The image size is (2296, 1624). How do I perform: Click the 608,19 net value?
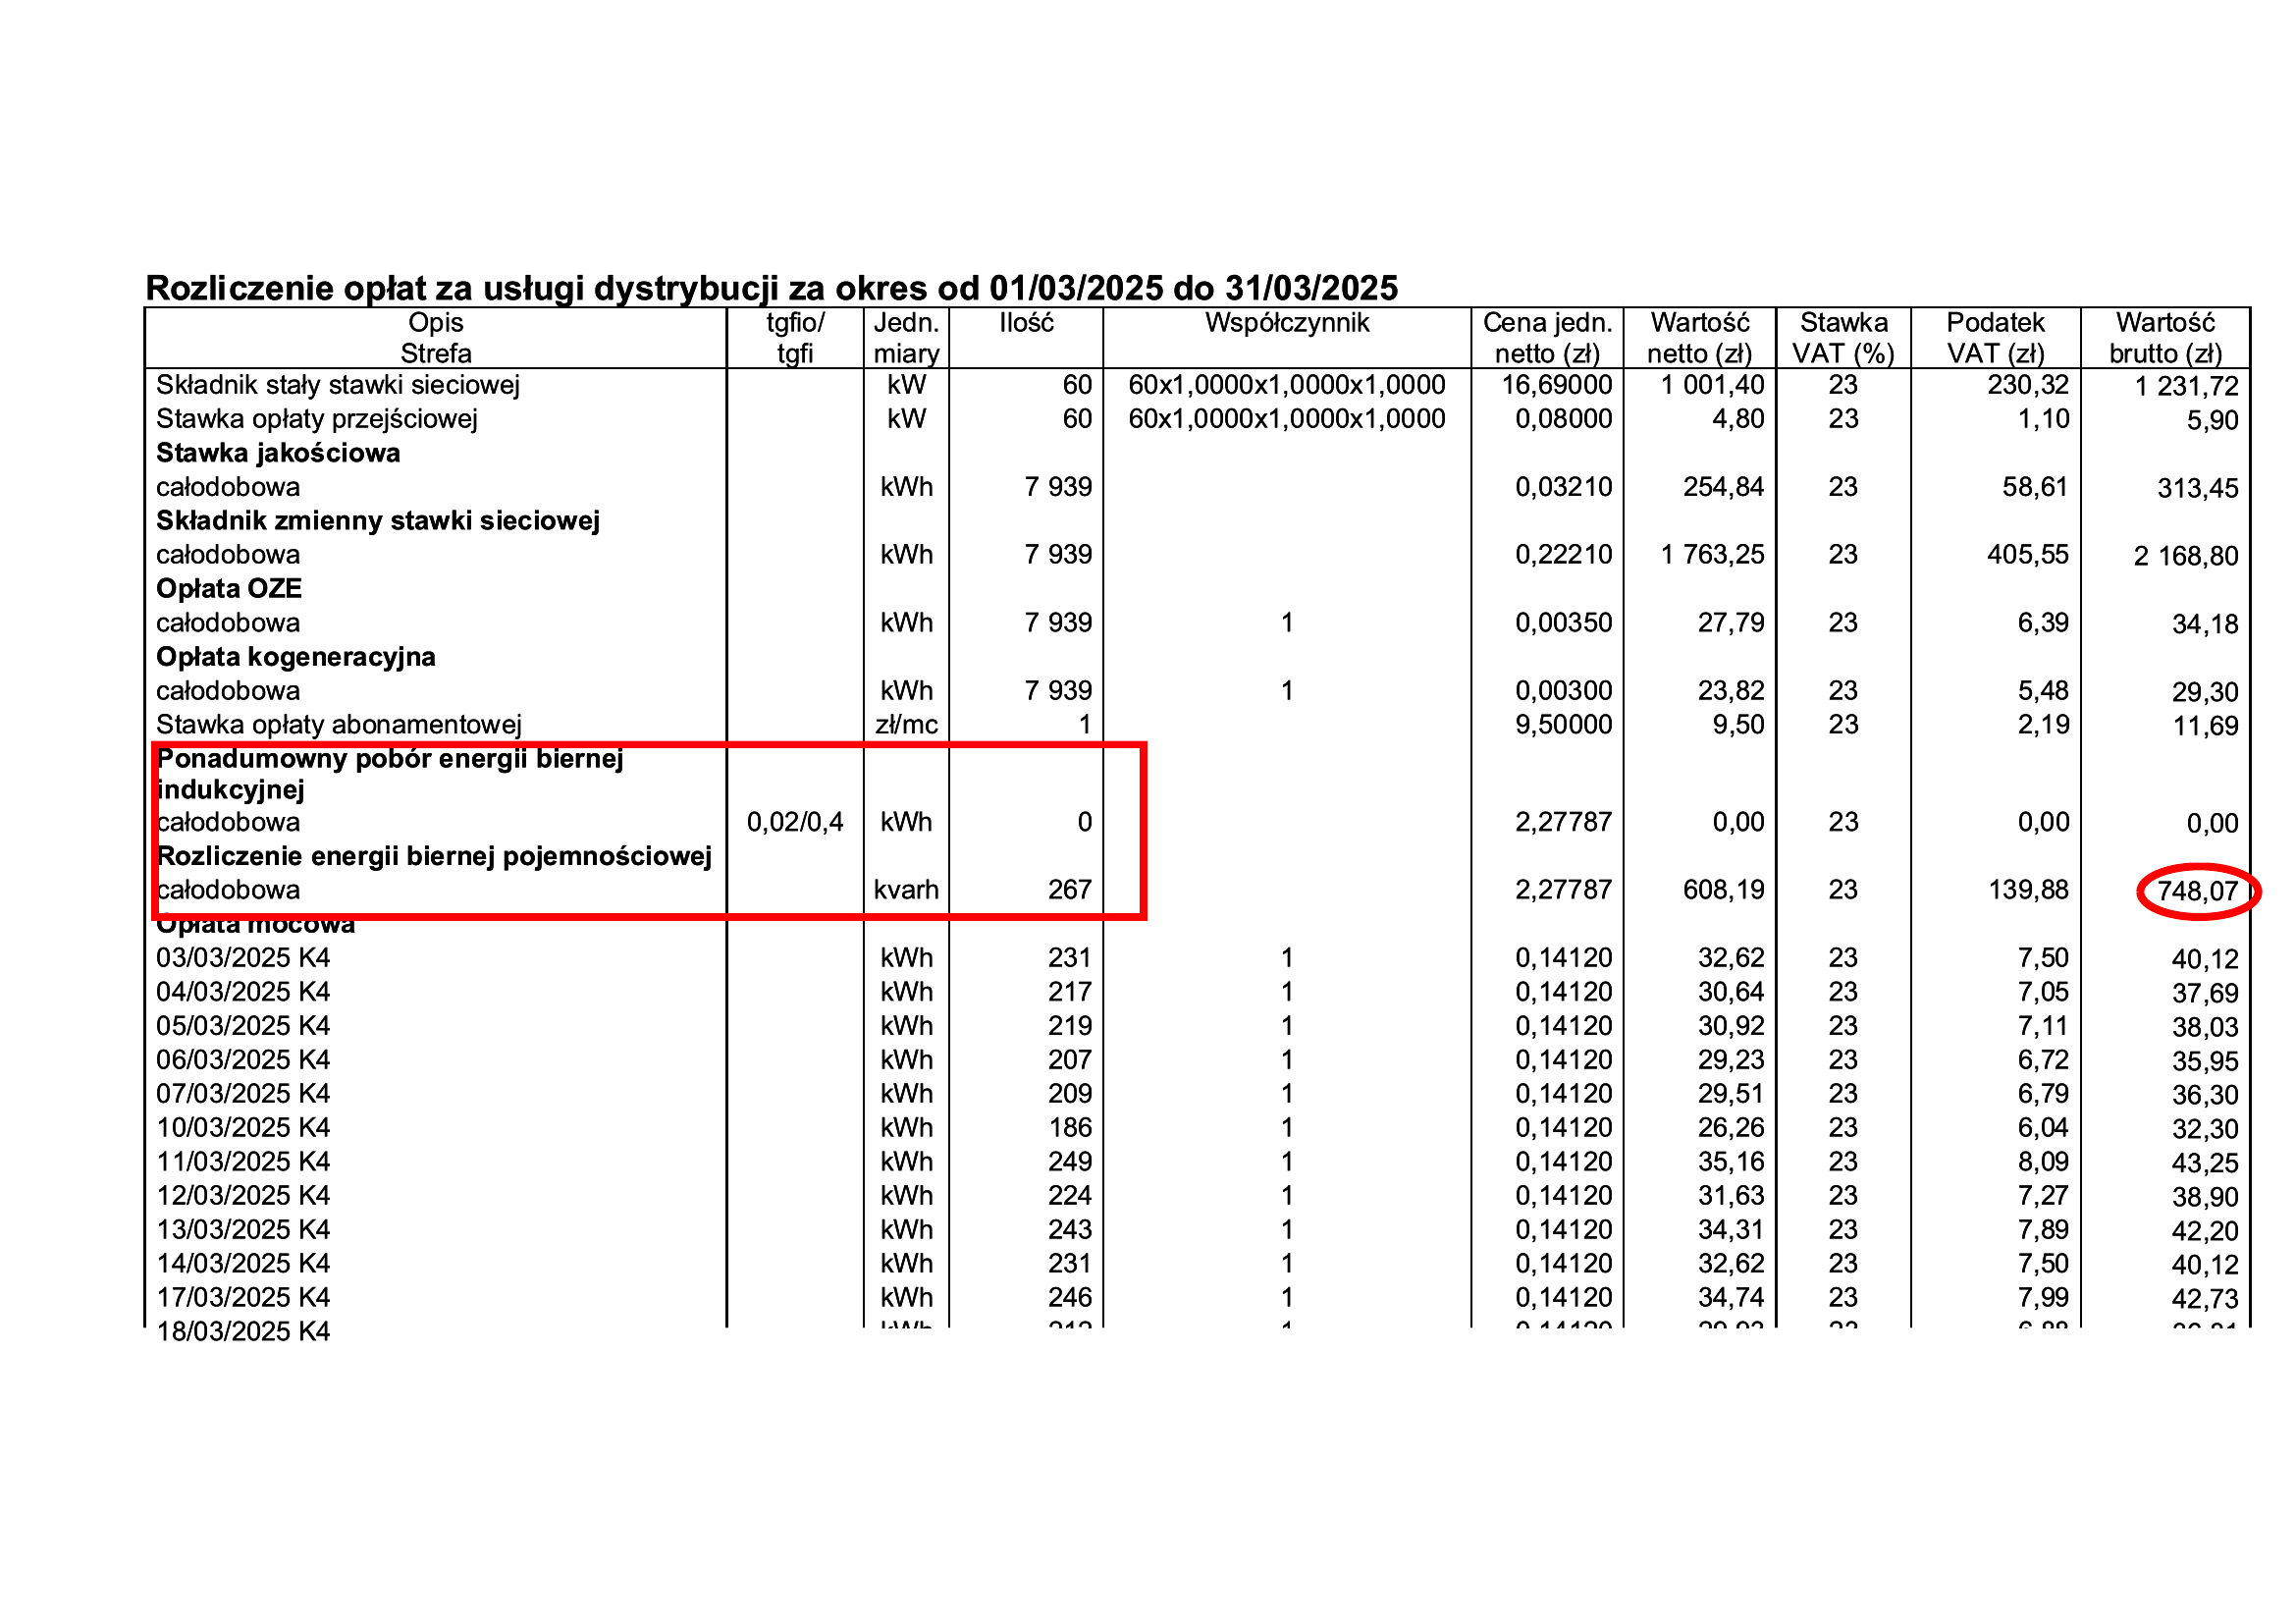coord(1723,890)
